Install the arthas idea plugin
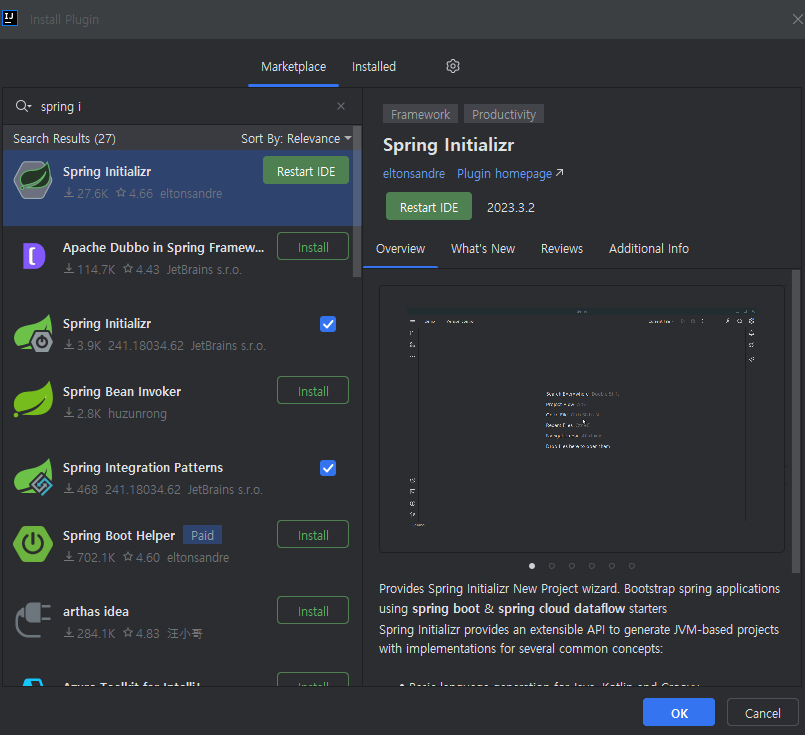Viewport: 805px width, 735px height. pos(313,611)
